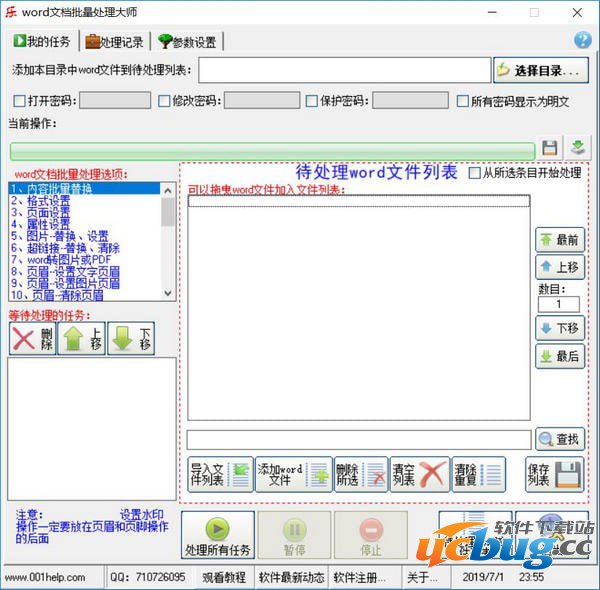Click the red X 删除 task button
Viewport: 600px width, 590px height.
[33, 339]
